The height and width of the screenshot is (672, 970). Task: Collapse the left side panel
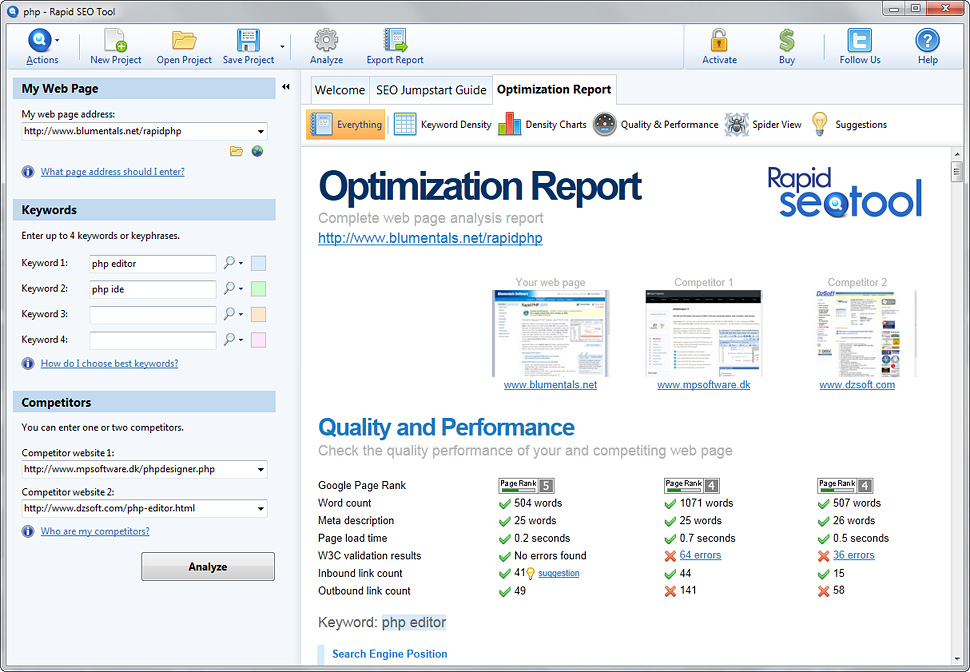pos(286,88)
